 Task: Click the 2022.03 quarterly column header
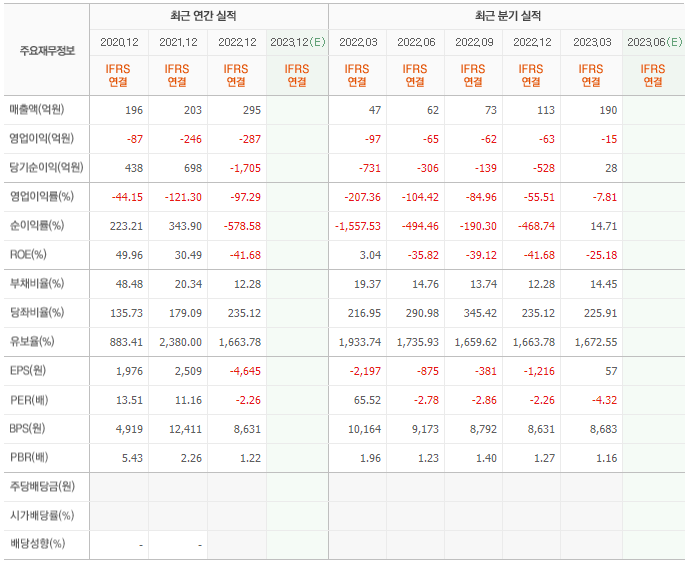click(358, 42)
